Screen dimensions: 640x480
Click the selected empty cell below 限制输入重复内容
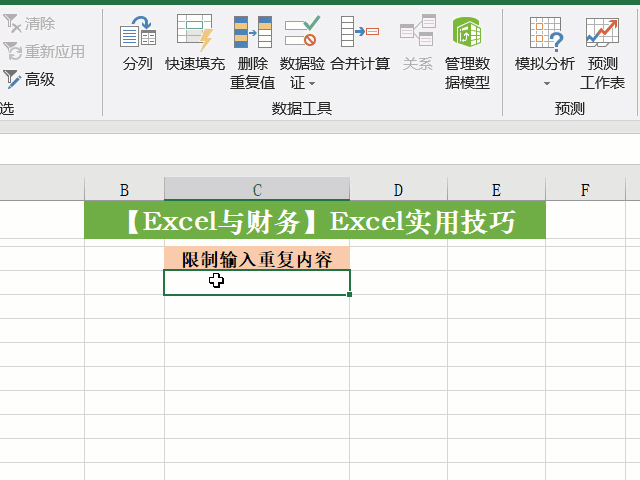coord(257,282)
